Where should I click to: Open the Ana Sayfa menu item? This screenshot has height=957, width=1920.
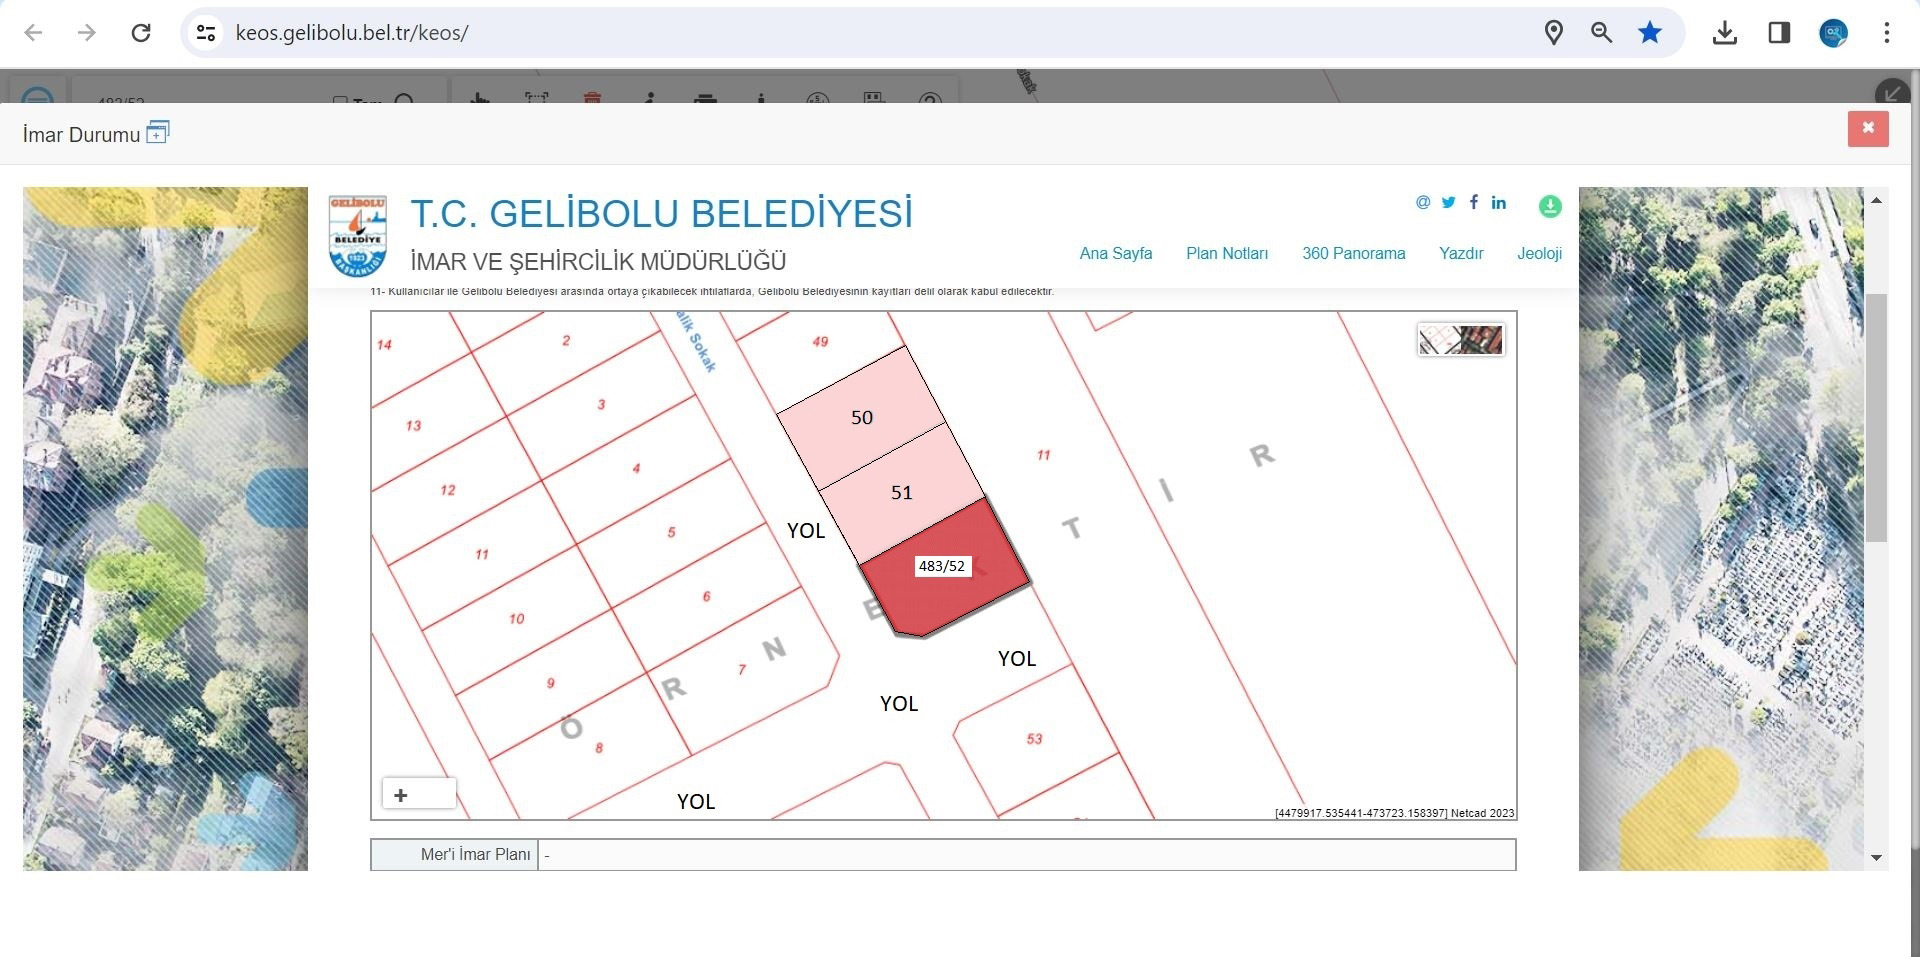1115,254
